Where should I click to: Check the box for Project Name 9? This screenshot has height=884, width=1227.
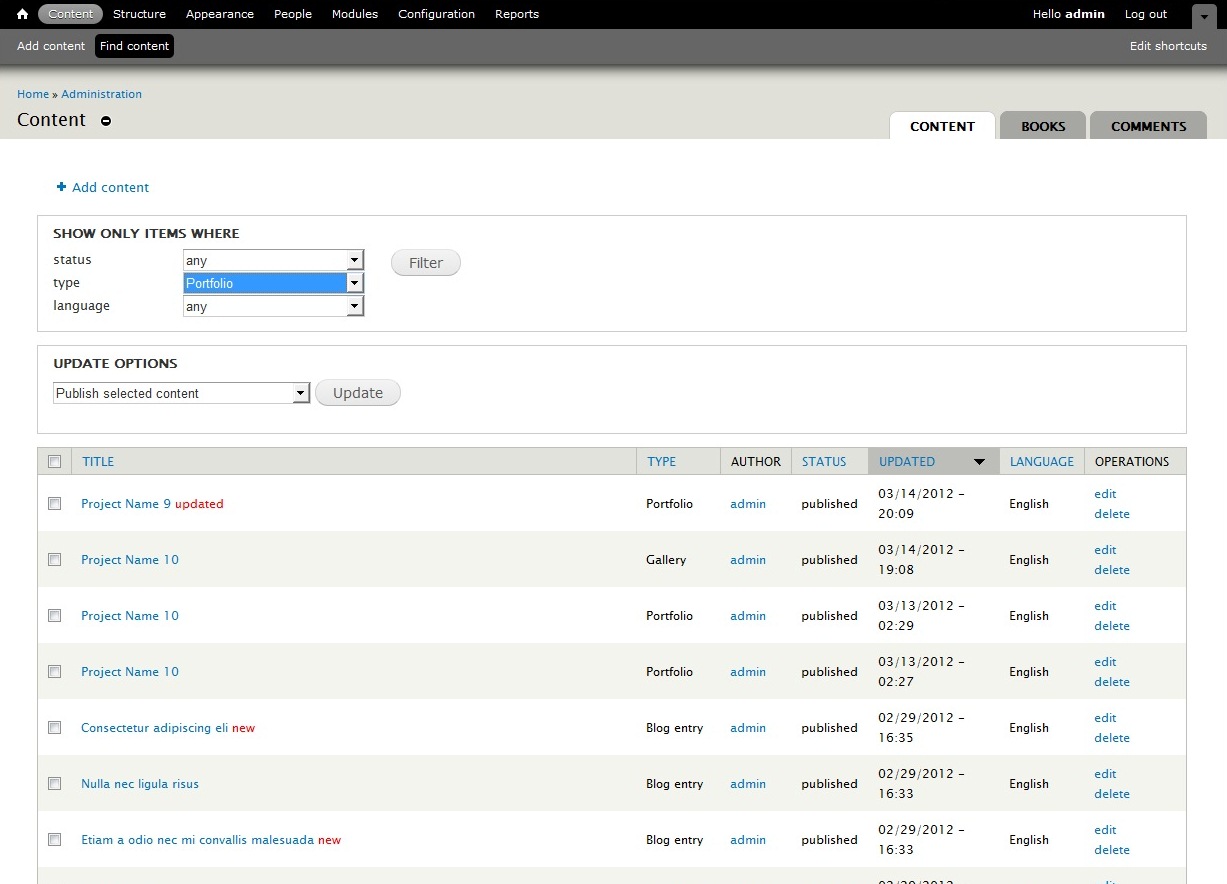click(x=55, y=504)
